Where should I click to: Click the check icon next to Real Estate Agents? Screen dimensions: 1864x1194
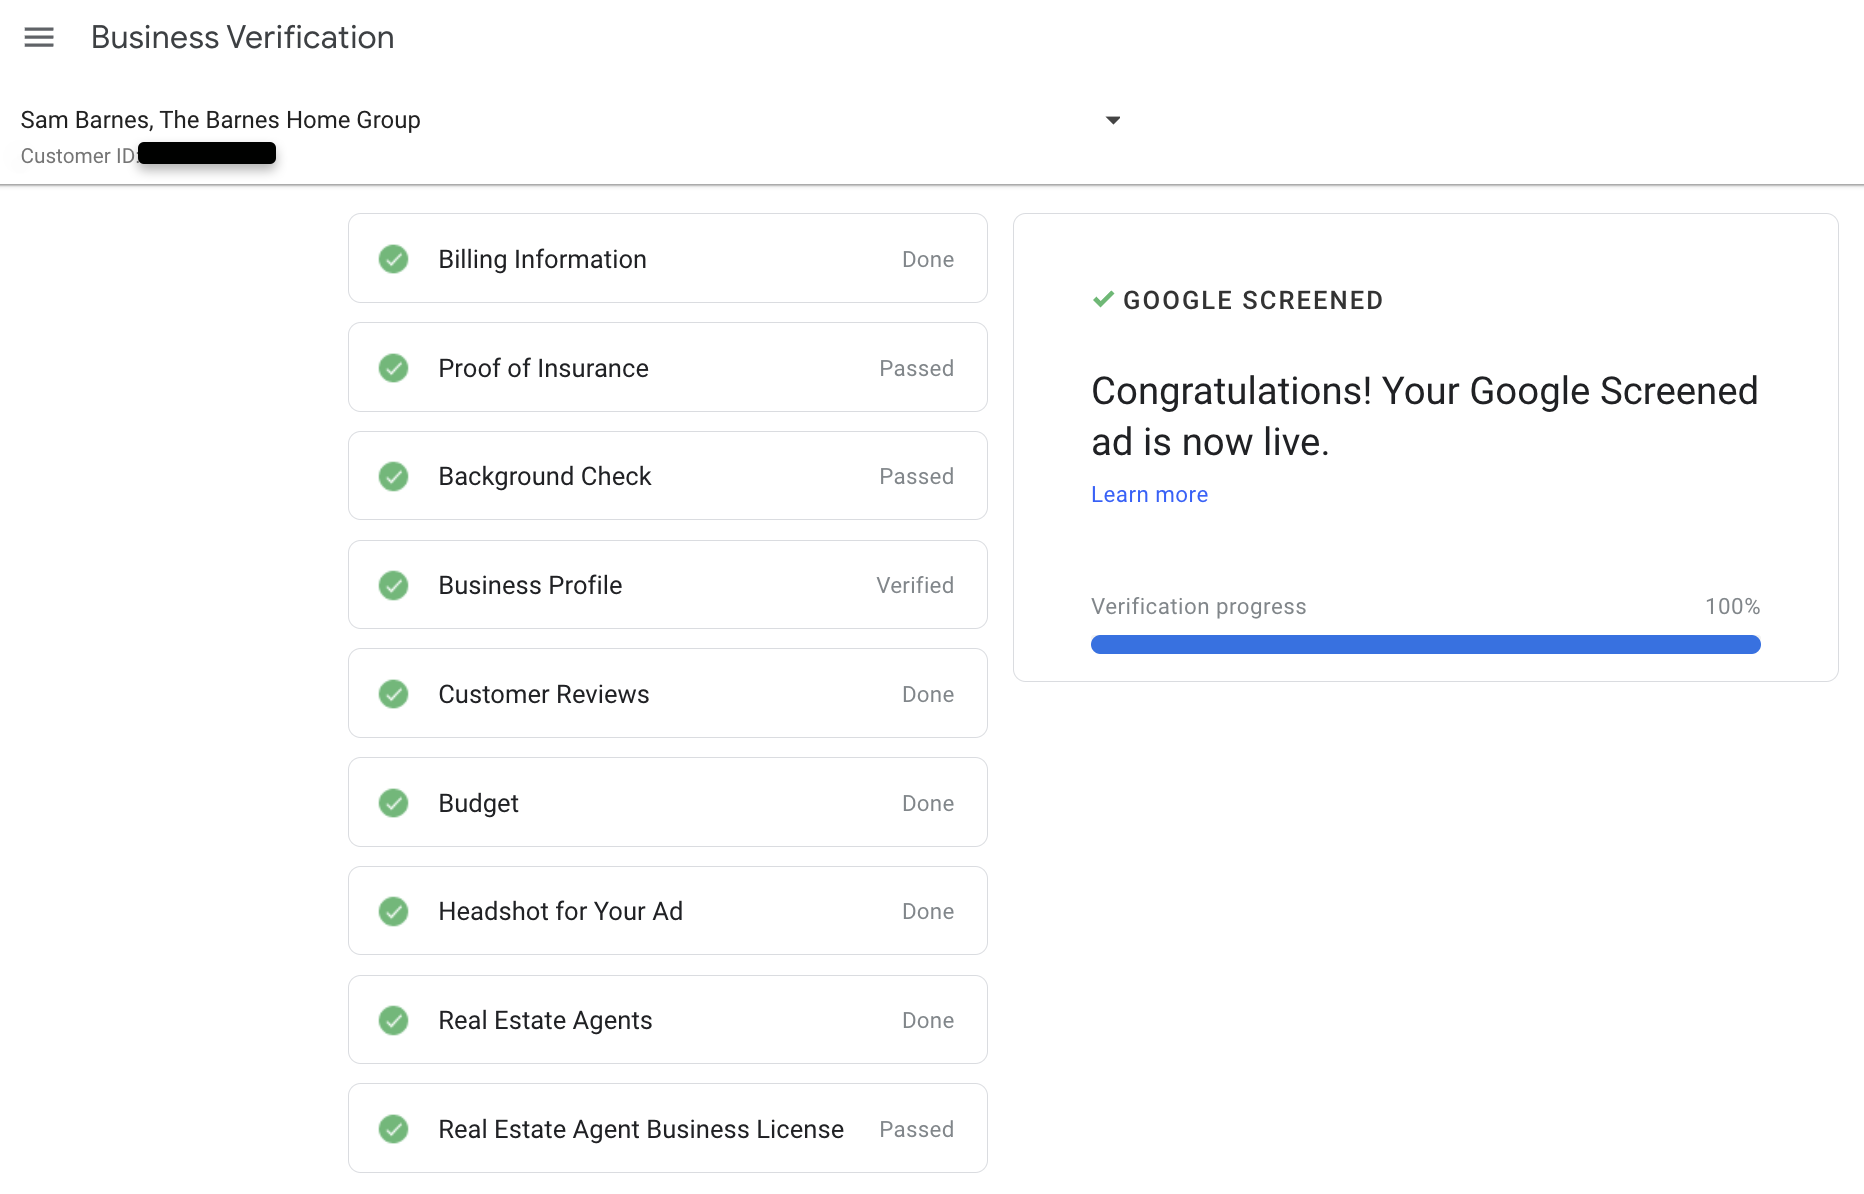(x=394, y=1020)
